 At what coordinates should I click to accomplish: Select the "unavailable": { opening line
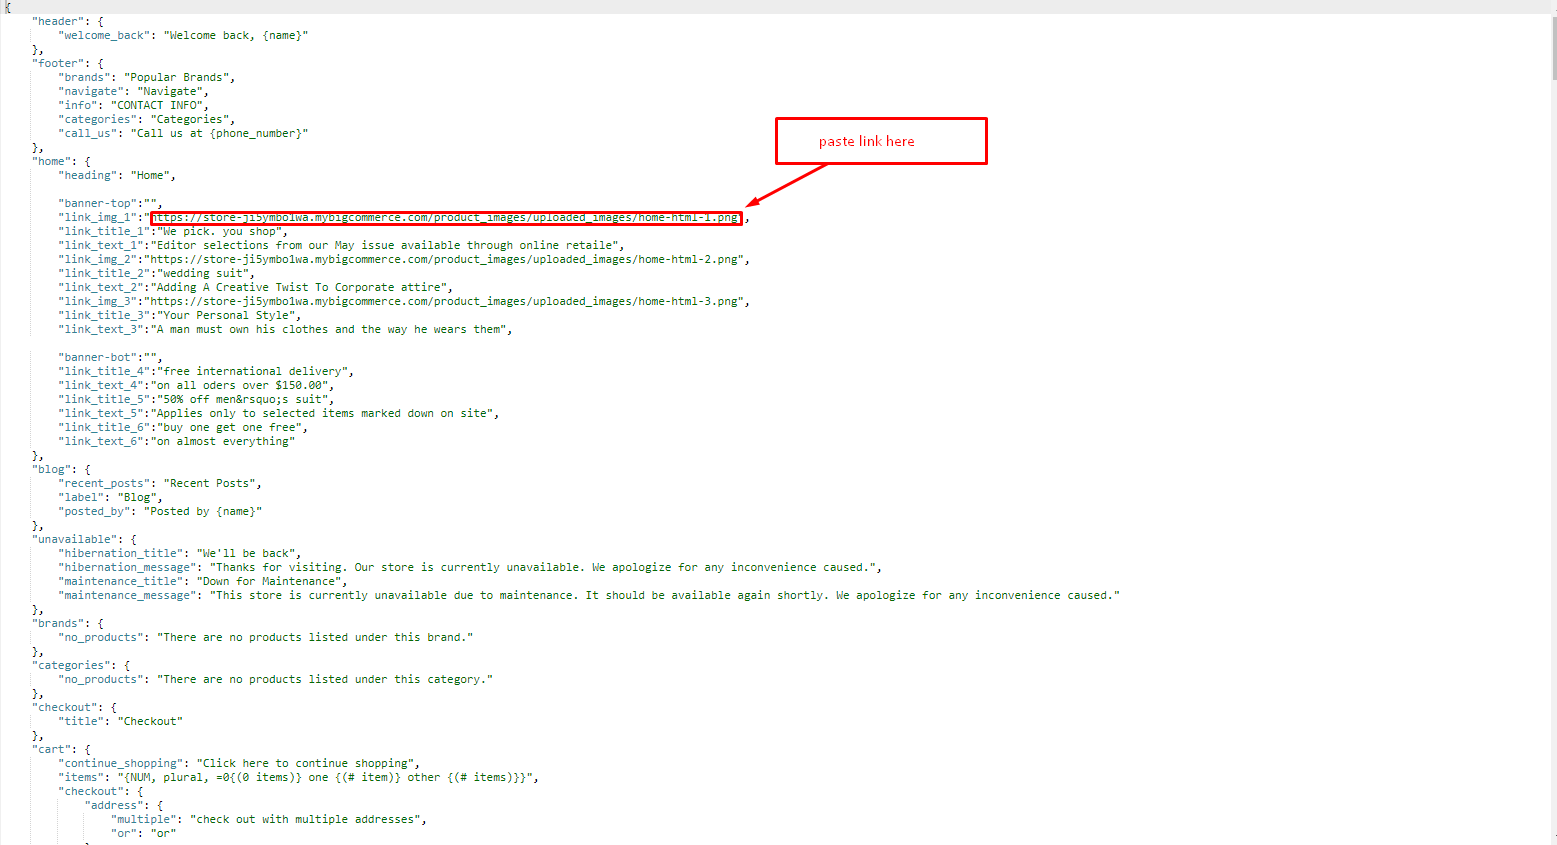click(84, 539)
